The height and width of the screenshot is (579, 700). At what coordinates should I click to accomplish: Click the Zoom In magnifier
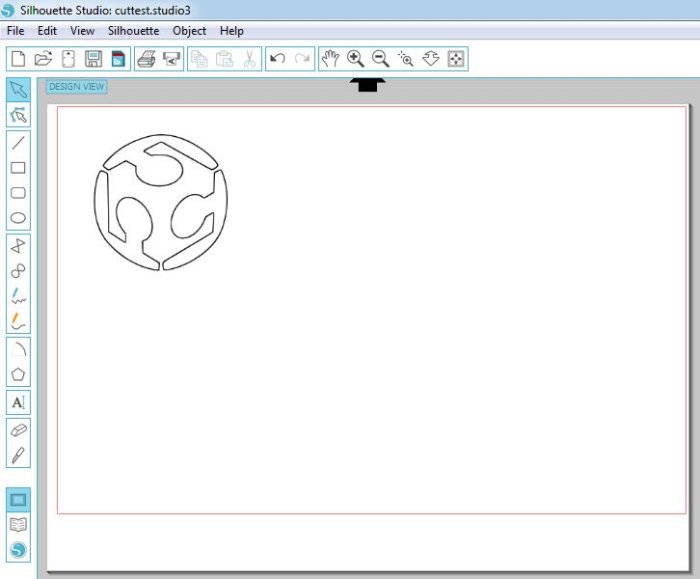tap(355, 58)
